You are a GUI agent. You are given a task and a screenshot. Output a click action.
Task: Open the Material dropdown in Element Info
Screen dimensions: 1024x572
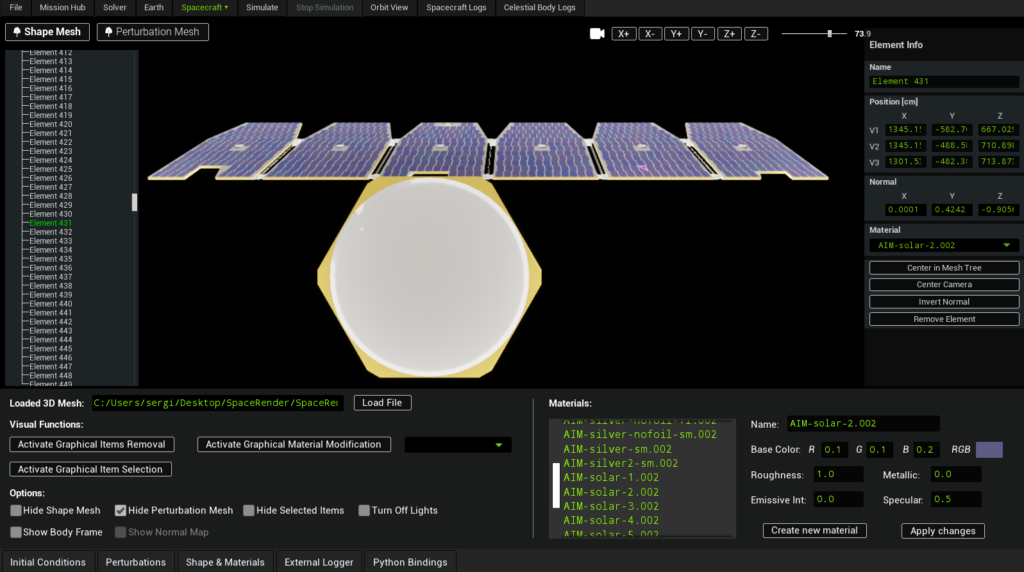tap(943, 245)
